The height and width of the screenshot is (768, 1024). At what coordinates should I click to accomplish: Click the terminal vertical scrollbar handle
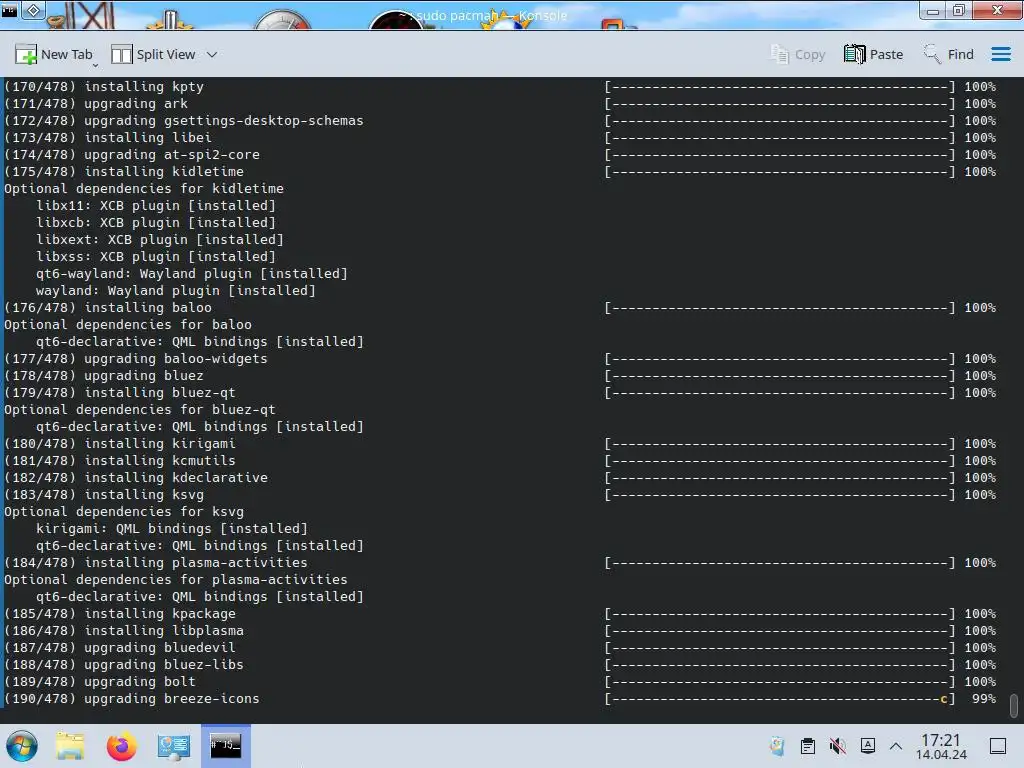(x=1014, y=705)
